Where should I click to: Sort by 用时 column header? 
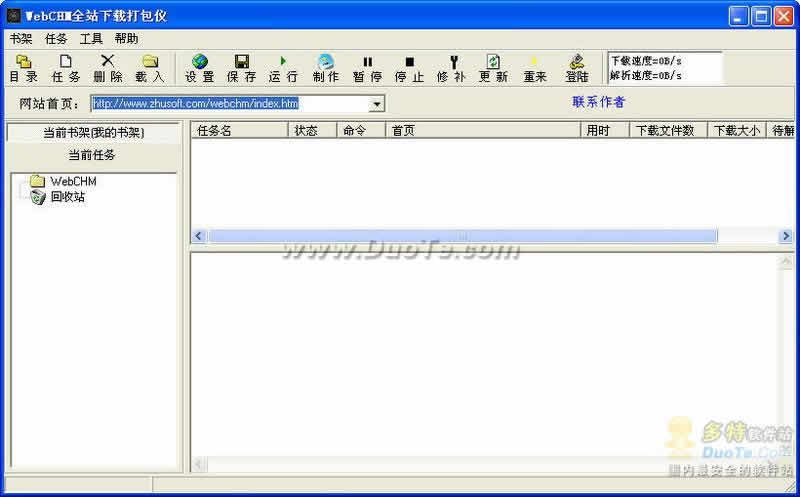click(605, 131)
